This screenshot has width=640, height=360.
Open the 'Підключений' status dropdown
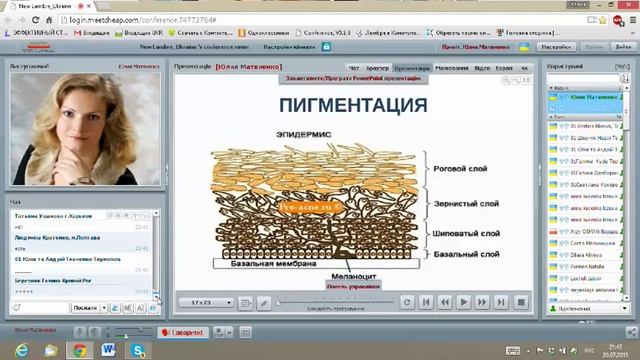(x=589, y=309)
